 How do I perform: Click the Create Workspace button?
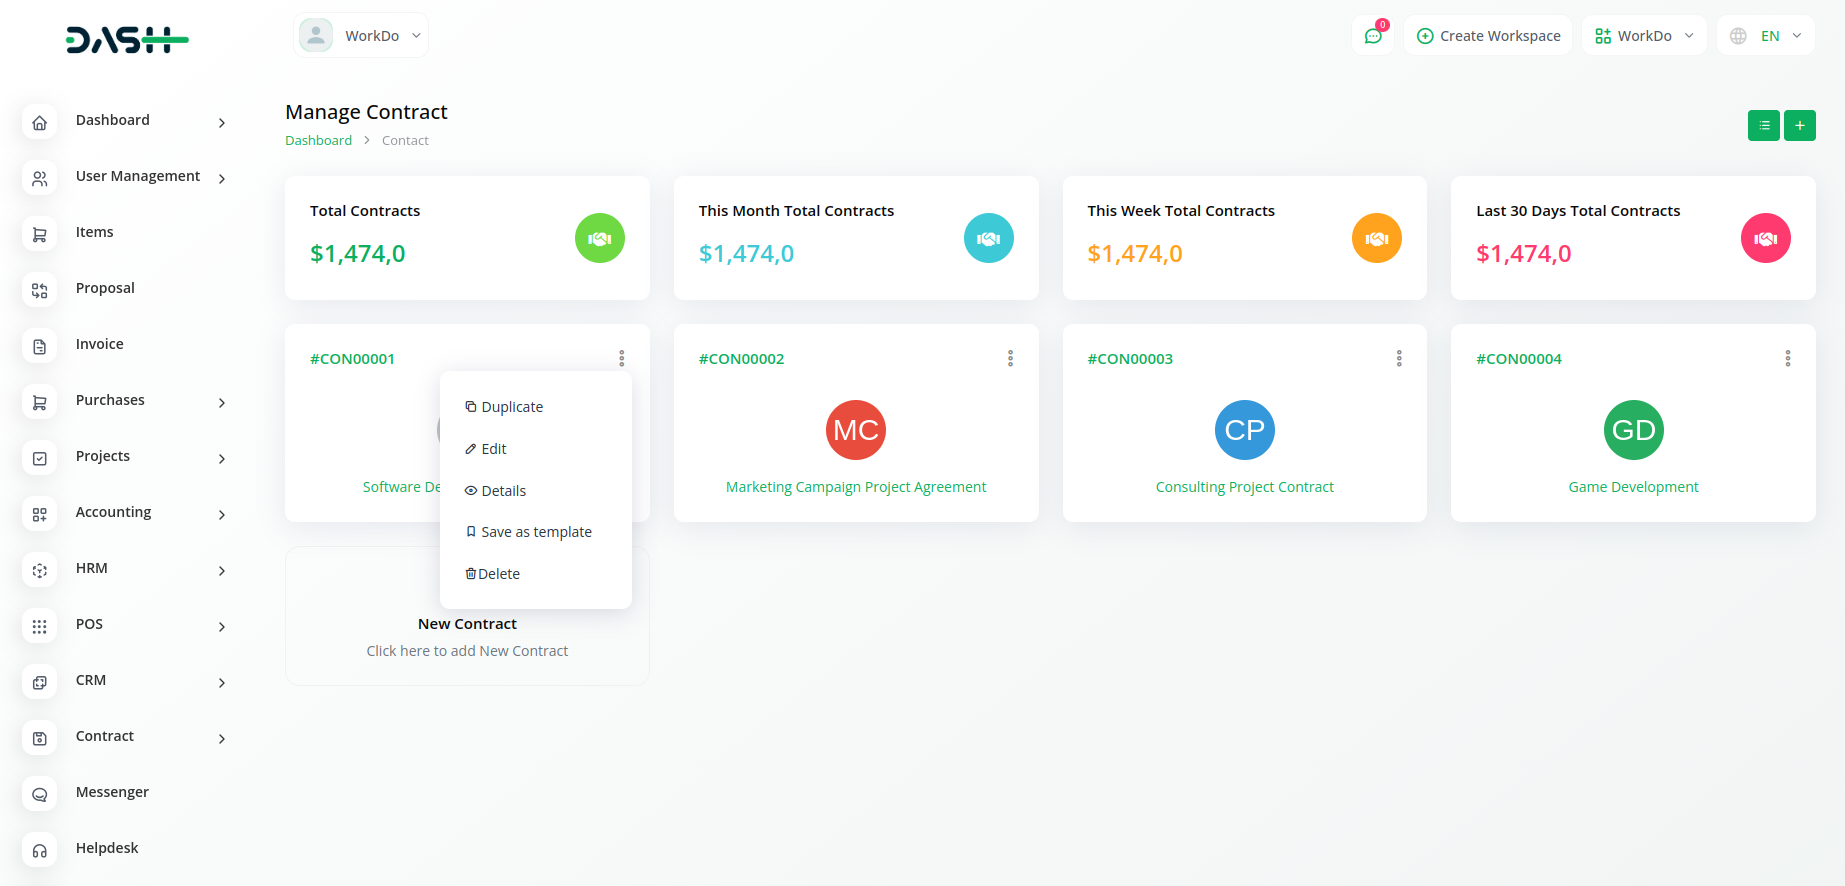click(x=1488, y=36)
